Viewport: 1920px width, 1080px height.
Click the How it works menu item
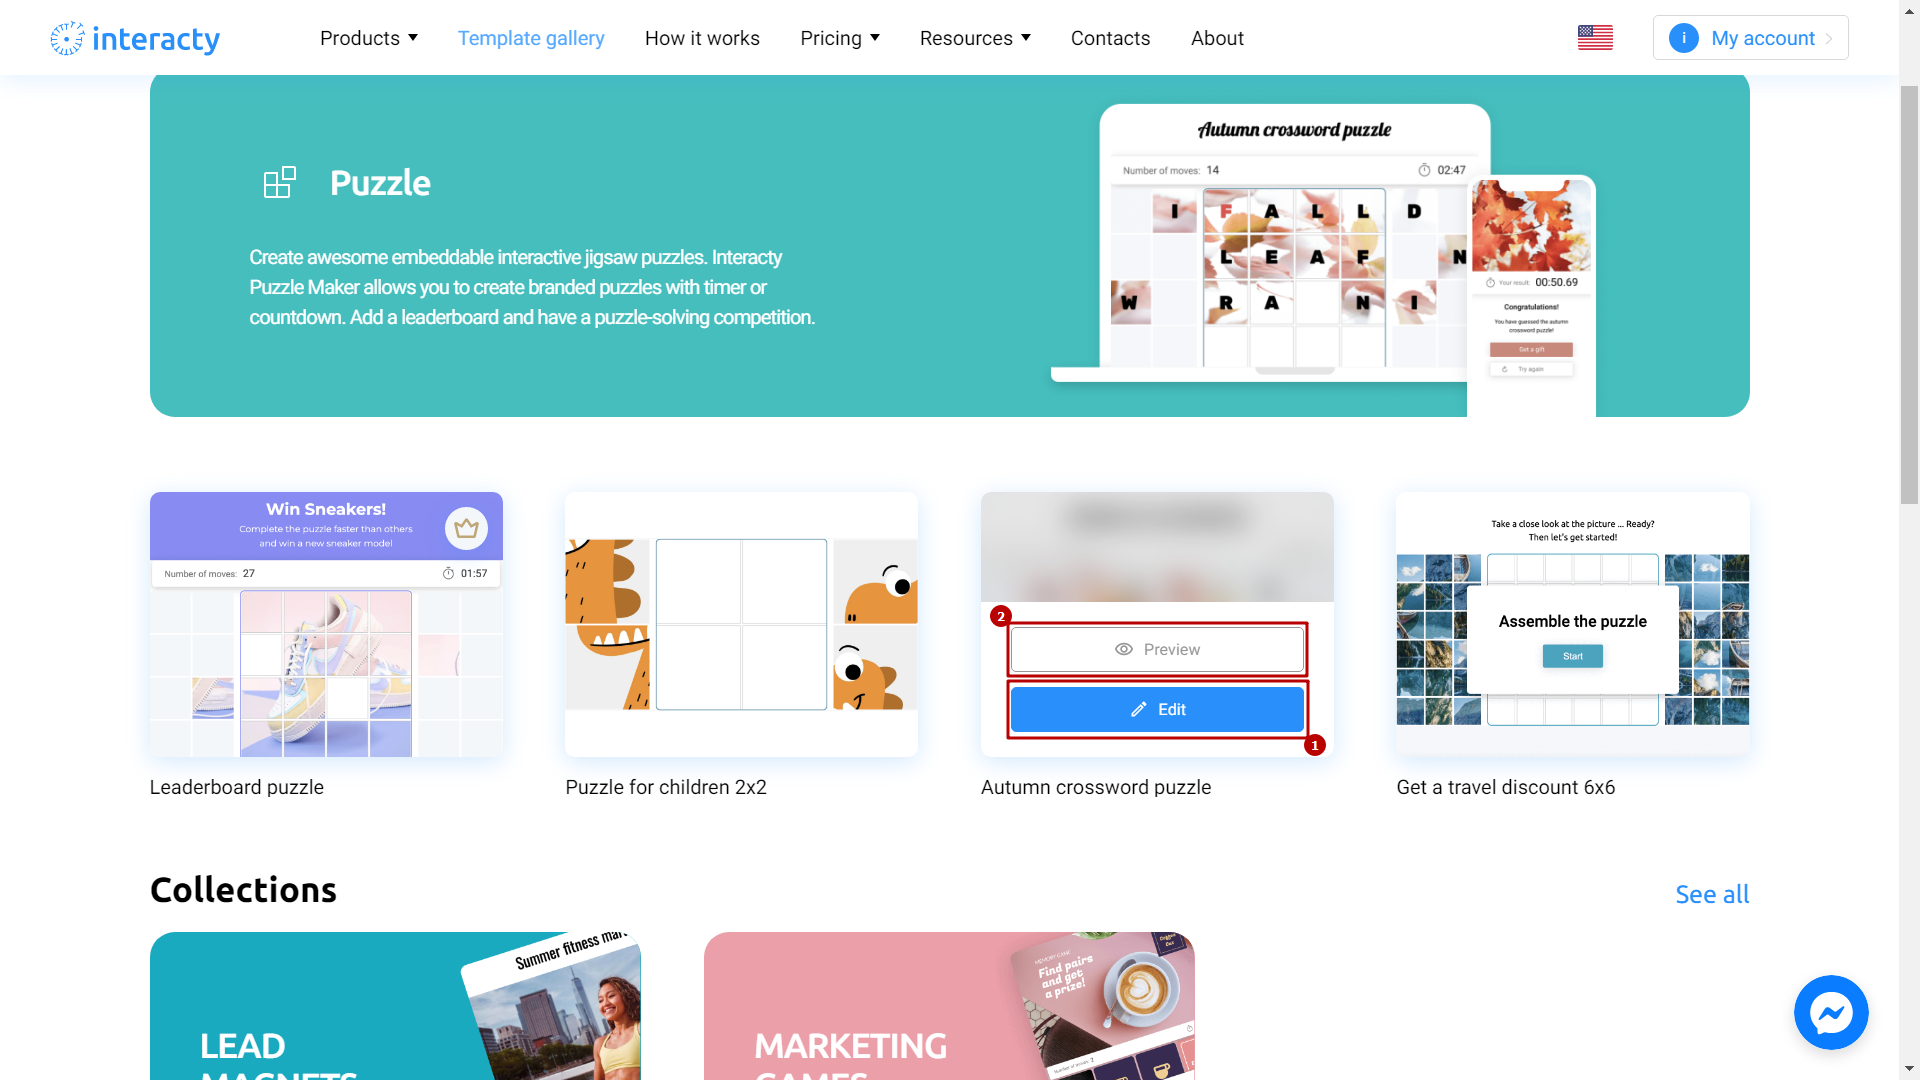(703, 37)
